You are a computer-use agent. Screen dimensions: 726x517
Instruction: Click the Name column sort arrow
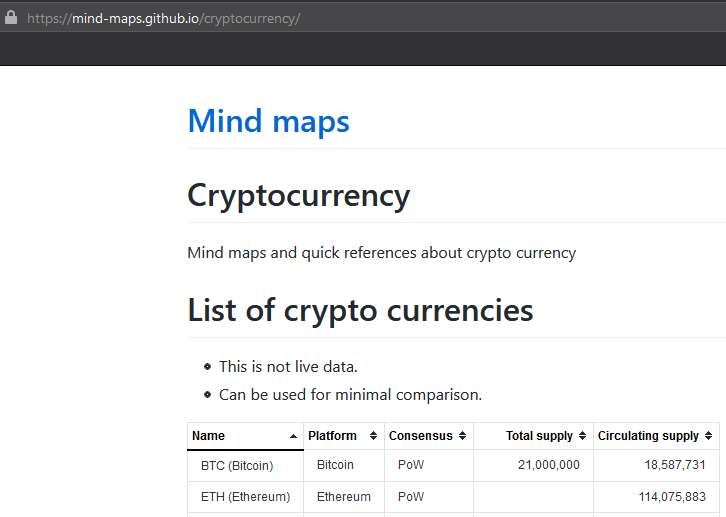(293, 436)
